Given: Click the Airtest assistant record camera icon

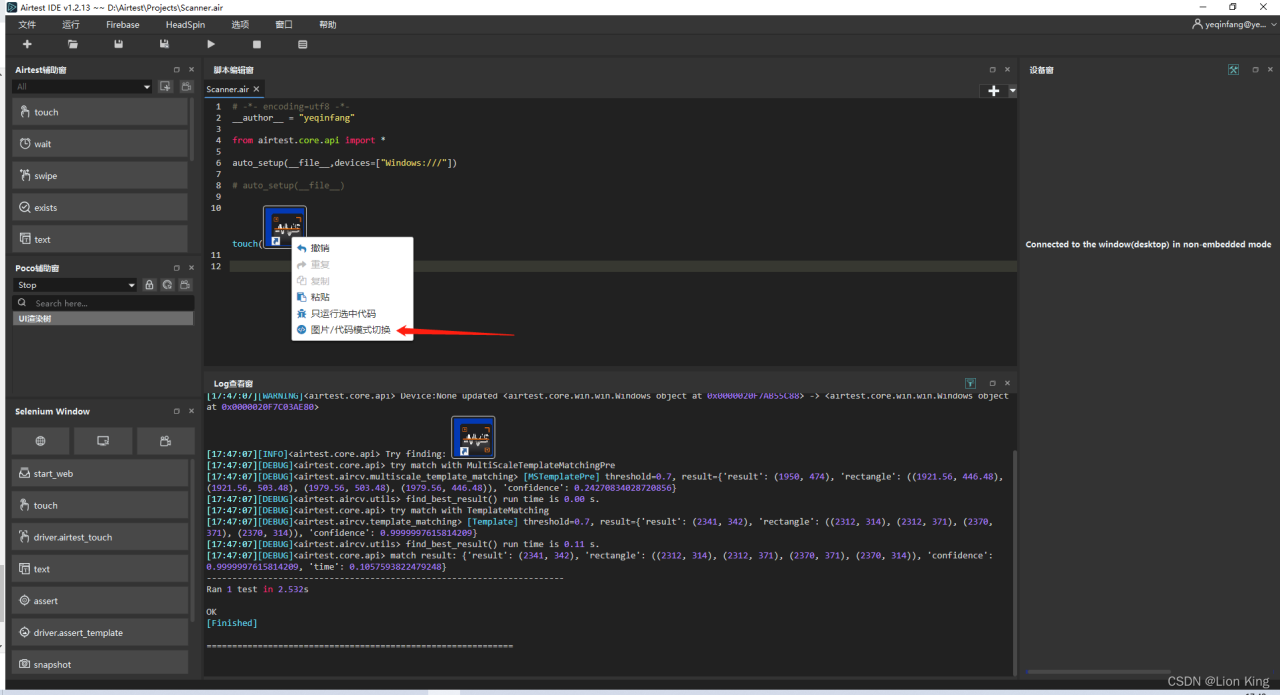Looking at the screenshot, I should pos(186,87).
